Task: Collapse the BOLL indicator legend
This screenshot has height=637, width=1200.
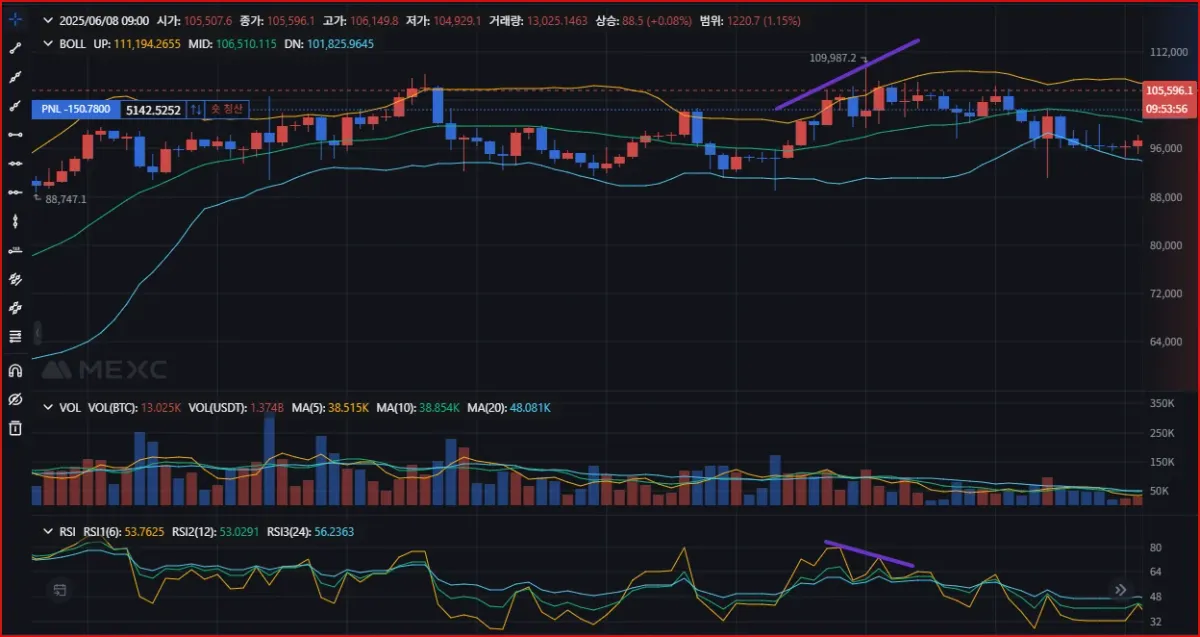Action: pyautogui.click(x=47, y=44)
